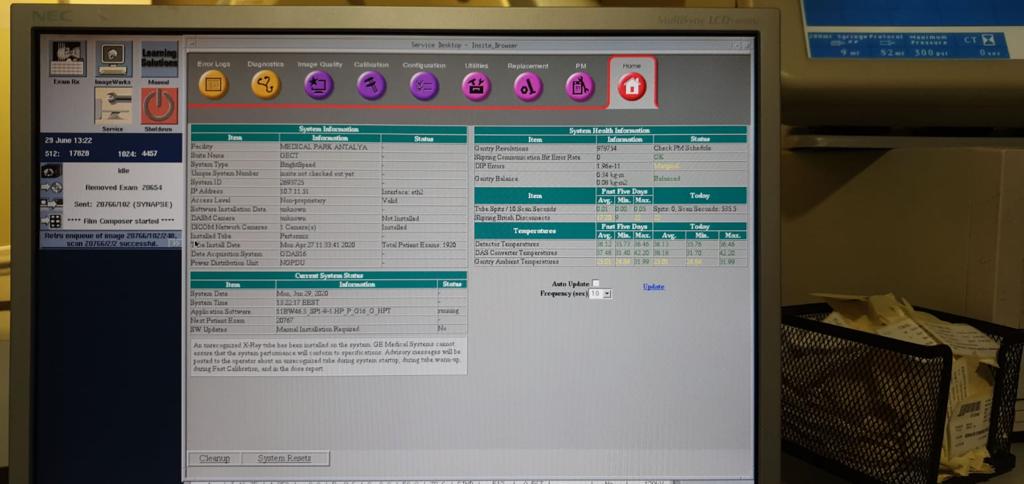Click the Current System Status header
The image size is (1024, 484).
tap(328, 276)
